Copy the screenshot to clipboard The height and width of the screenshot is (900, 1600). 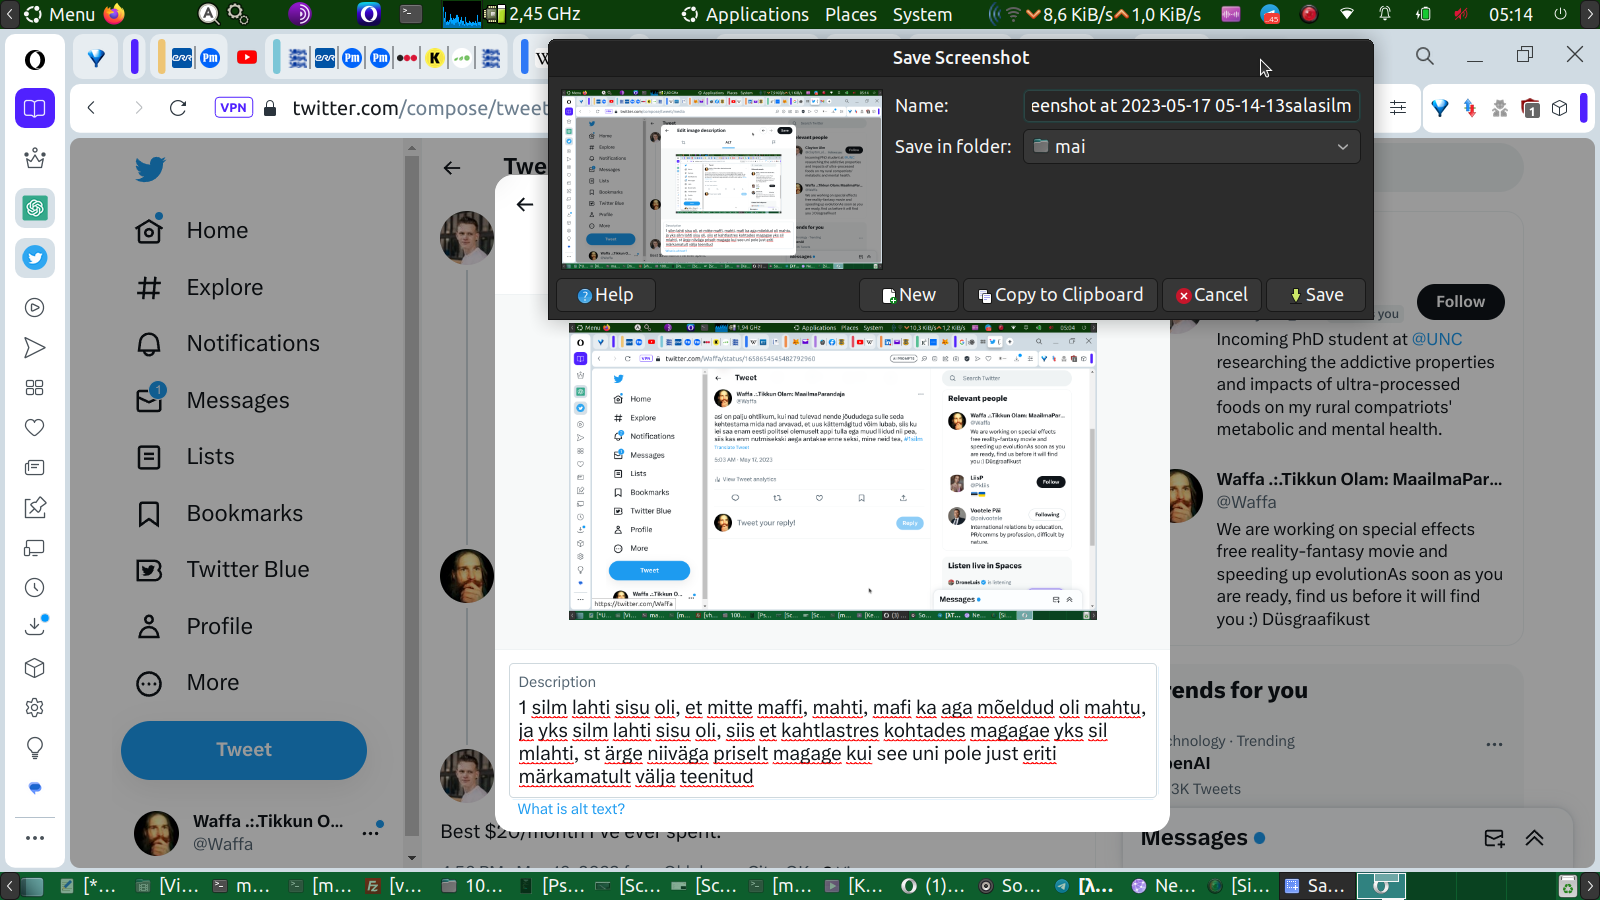[x=1060, y=295]
